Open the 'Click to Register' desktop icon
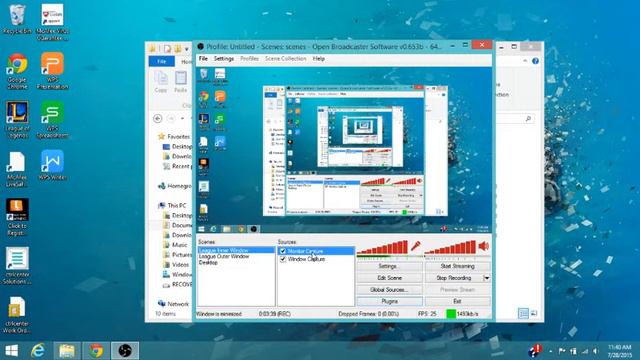This screenshot has width=640, height=360. (x=17, y=217)
